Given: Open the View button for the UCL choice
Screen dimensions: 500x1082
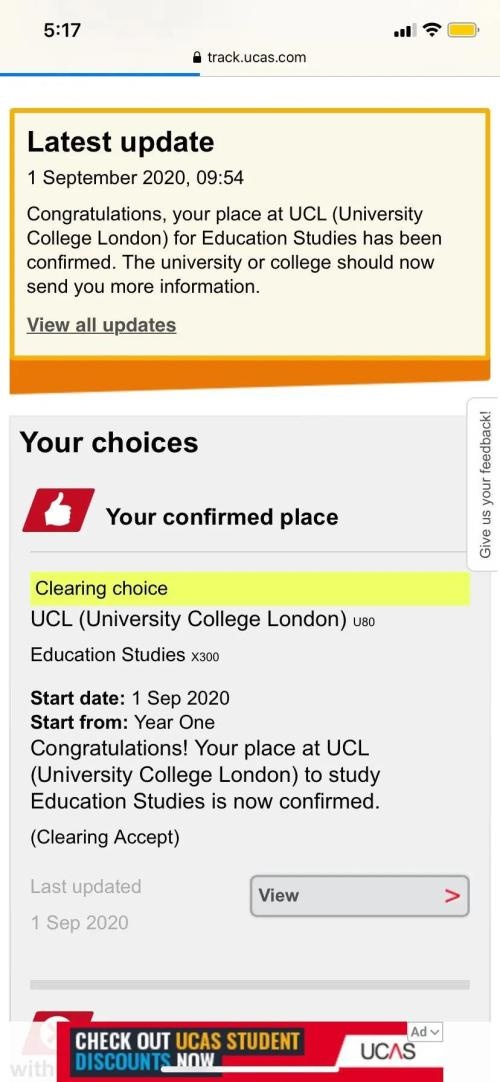Looking at the screenshot, I should coord(360,896).
